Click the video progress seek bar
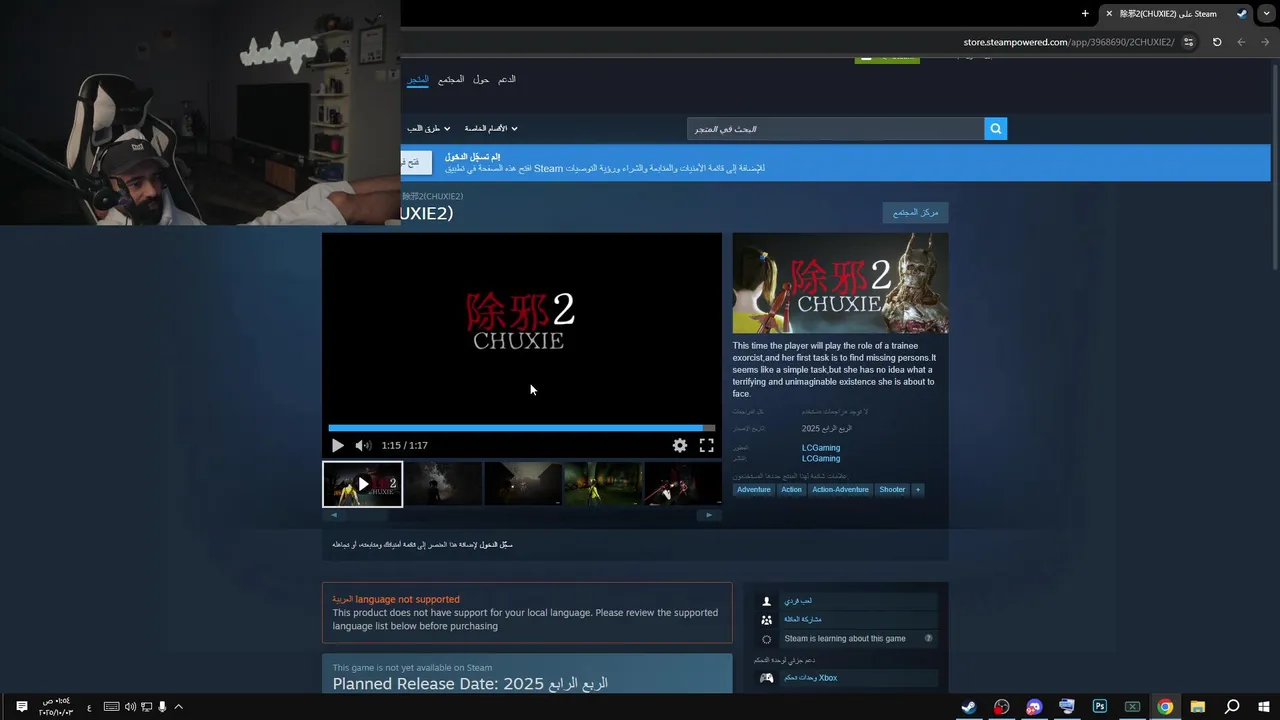This screenshot has width=1280, height=720. (521, 428)
